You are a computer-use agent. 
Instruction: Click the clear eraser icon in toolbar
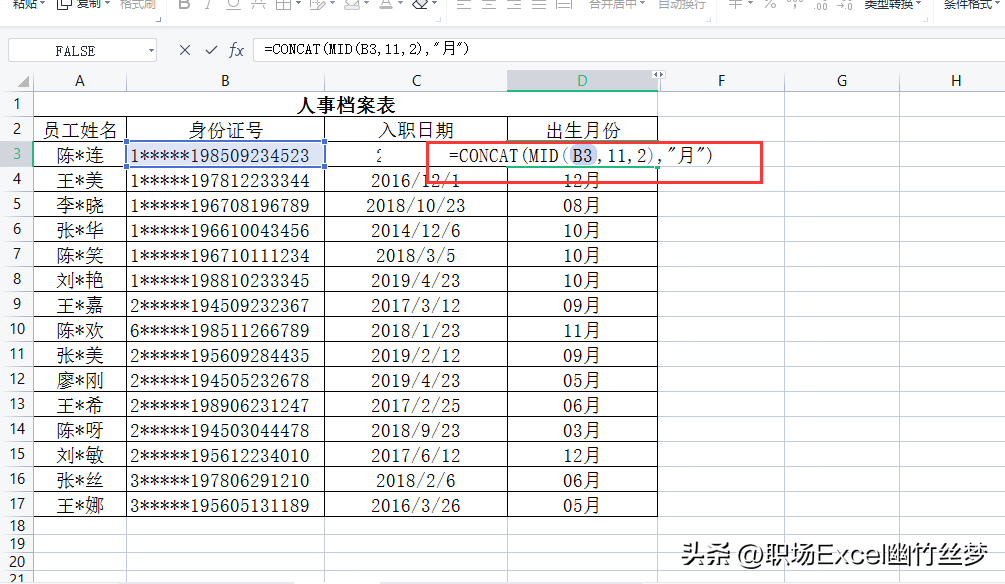[420, 4]
